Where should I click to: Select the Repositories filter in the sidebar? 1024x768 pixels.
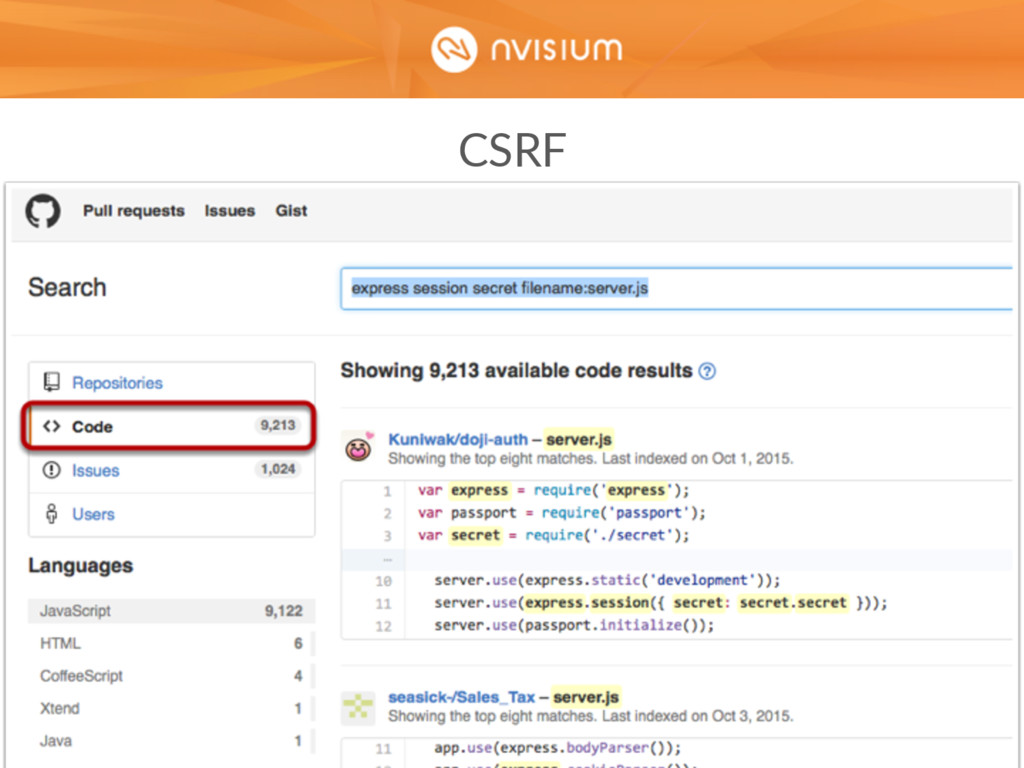point(172,383)
